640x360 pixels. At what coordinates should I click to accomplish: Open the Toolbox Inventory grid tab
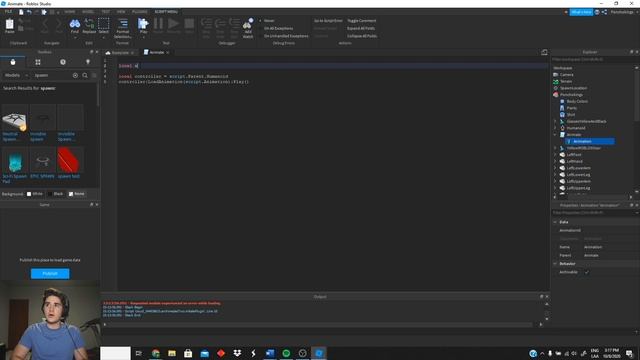click(x=38, y=62)
